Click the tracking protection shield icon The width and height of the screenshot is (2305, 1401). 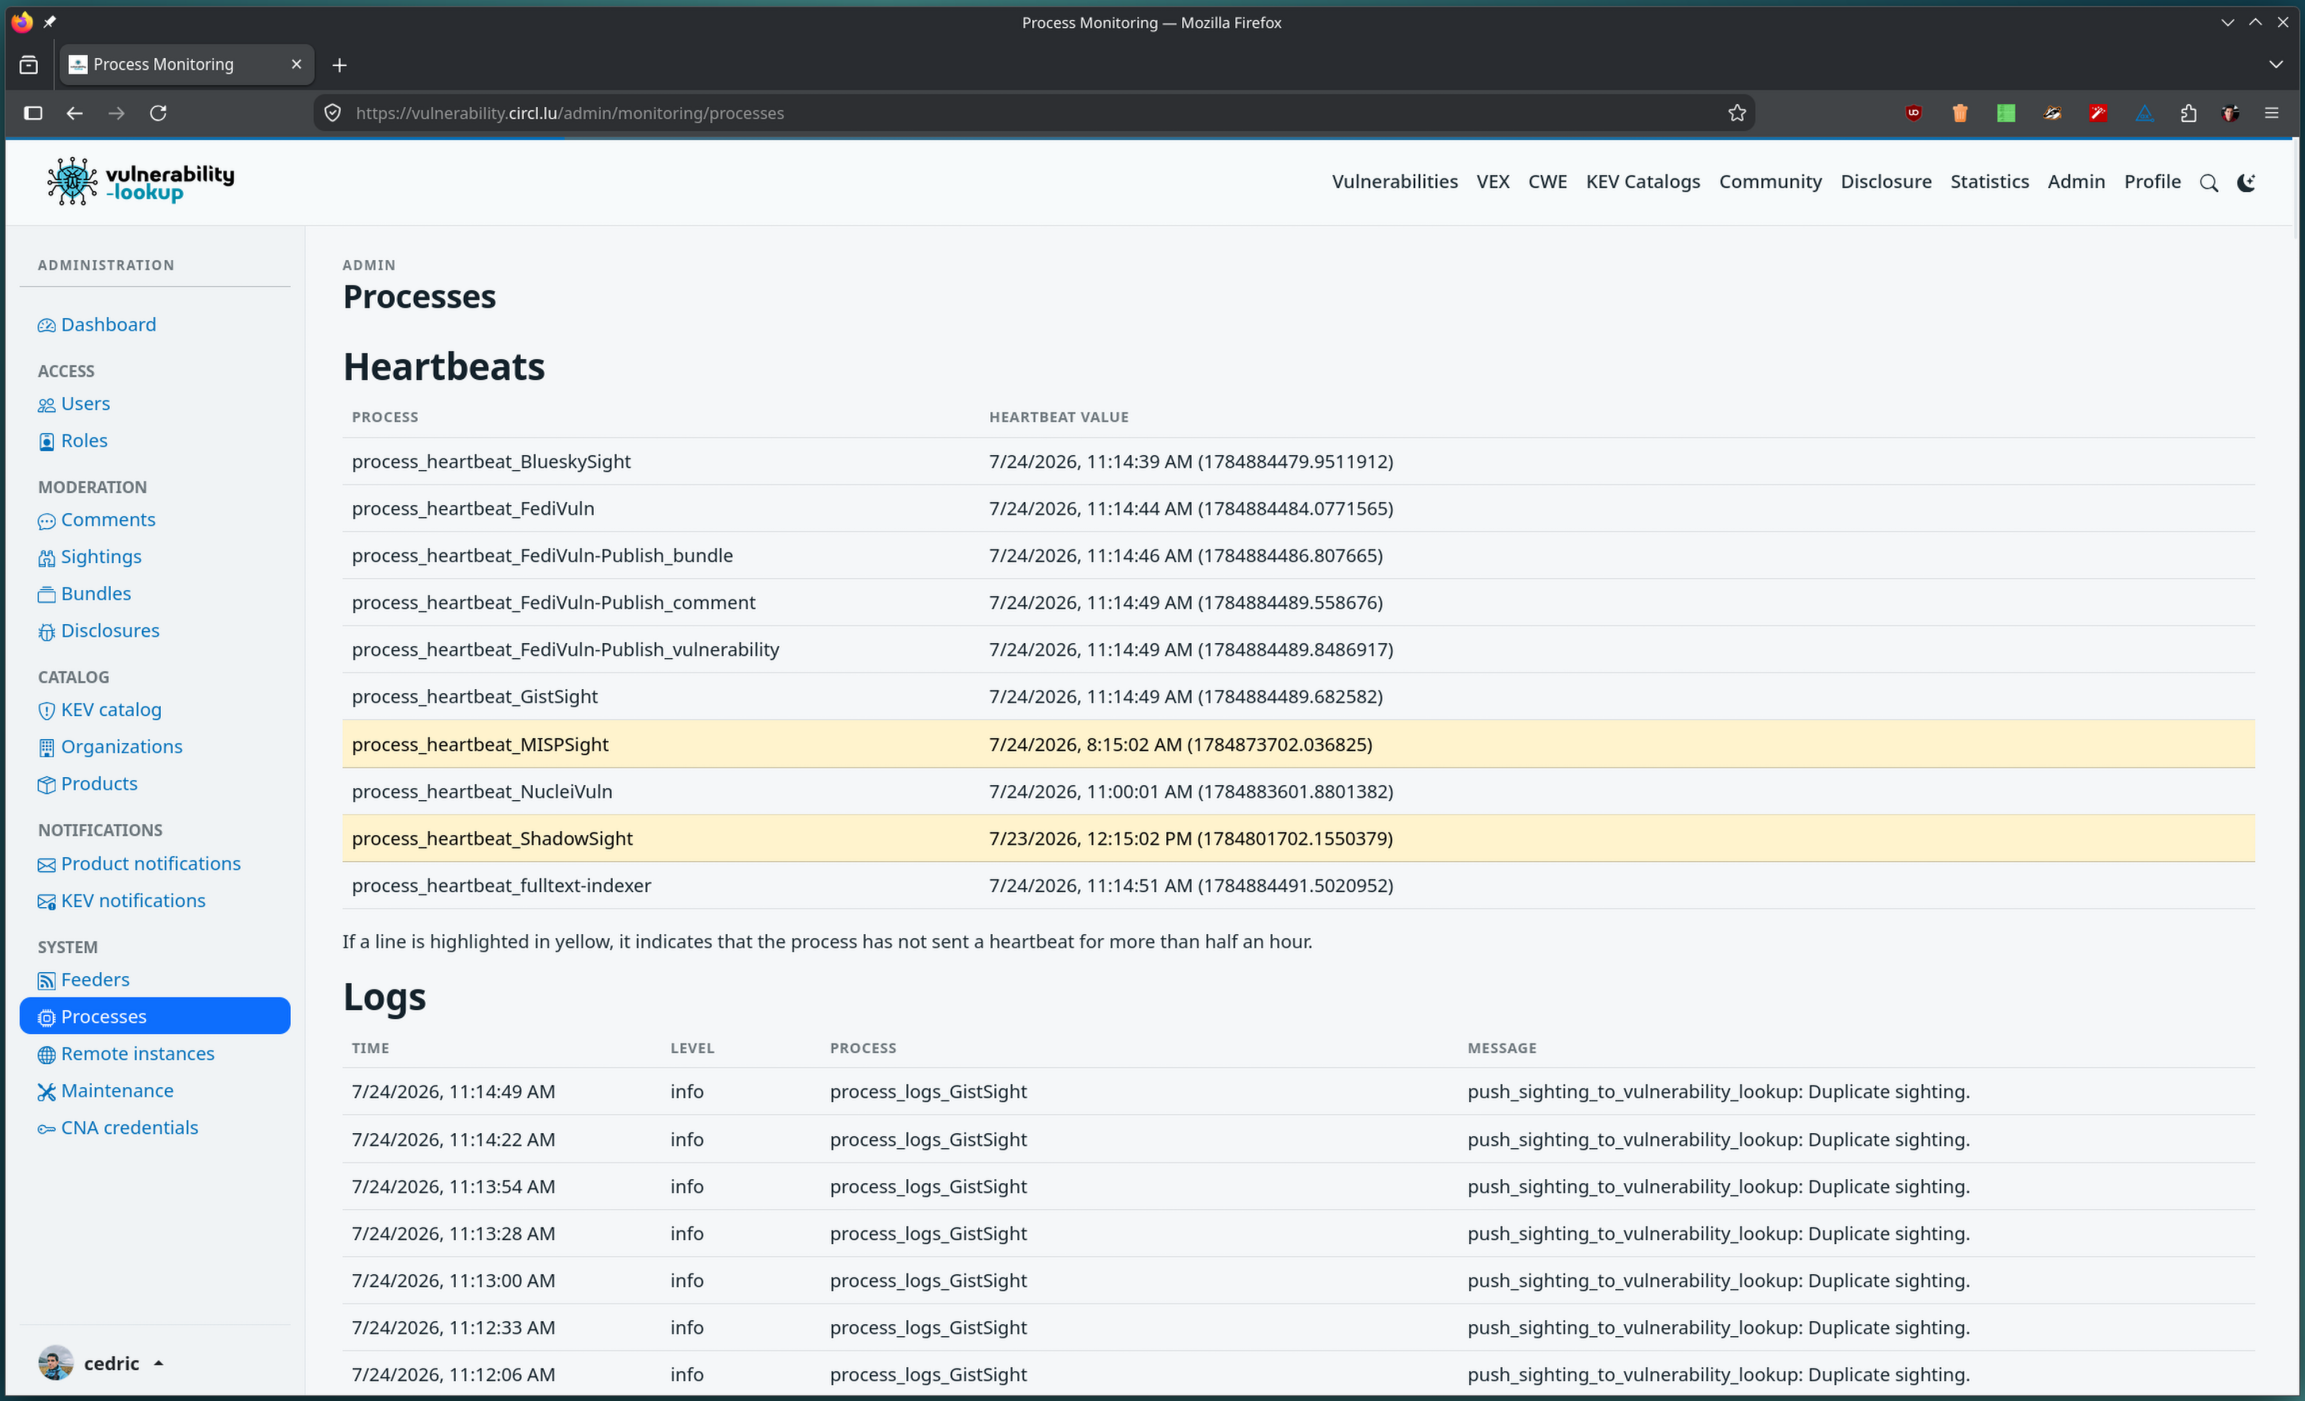click(x=334, y=113)
